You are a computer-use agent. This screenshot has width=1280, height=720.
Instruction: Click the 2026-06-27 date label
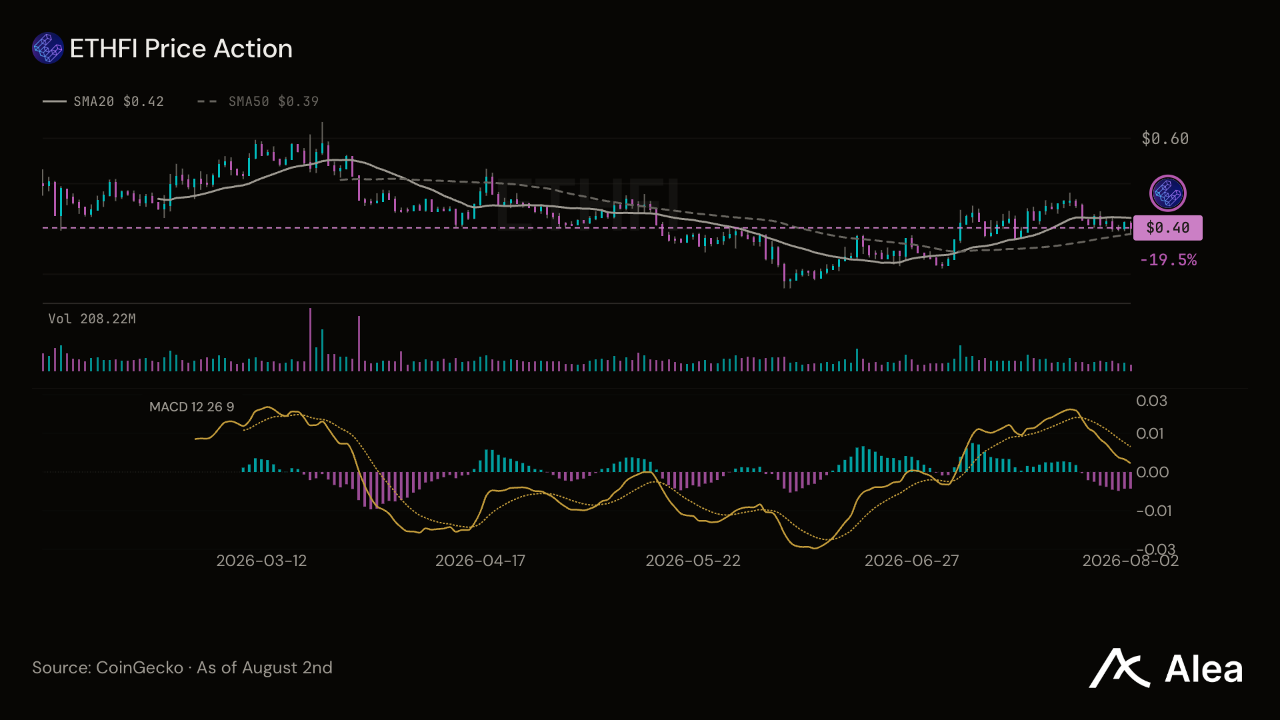tap(912, 561)
